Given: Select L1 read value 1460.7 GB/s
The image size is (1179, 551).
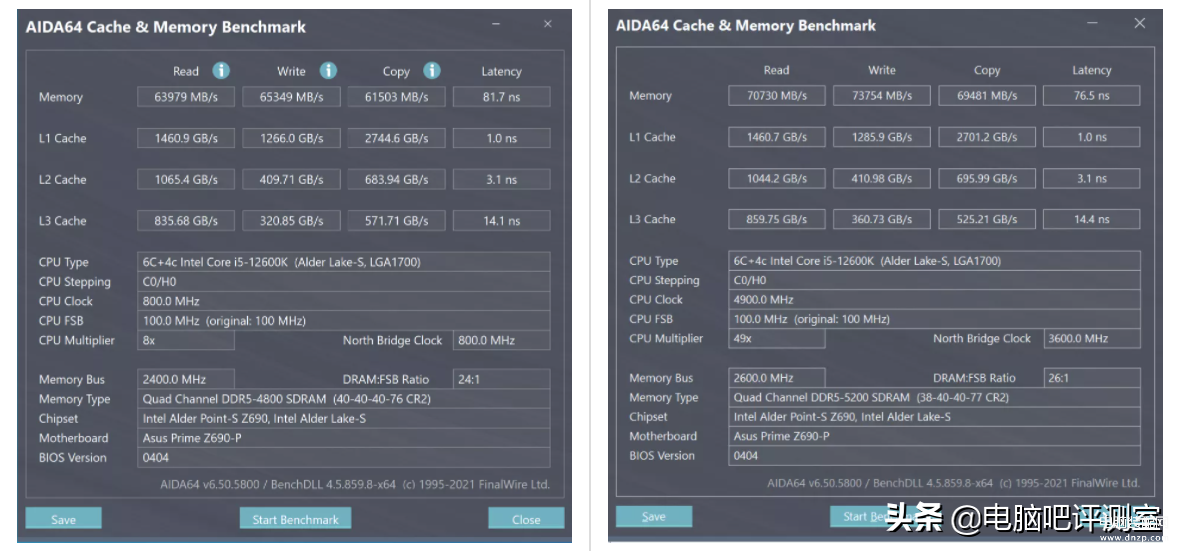Looking at the screenshot, I should (x=777, y=137).
